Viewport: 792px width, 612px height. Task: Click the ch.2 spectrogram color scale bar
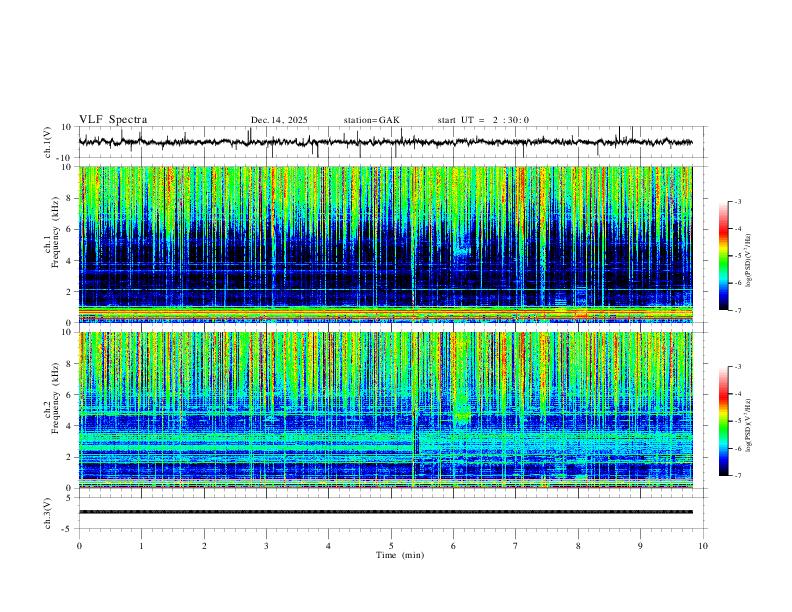pos(723,421)
